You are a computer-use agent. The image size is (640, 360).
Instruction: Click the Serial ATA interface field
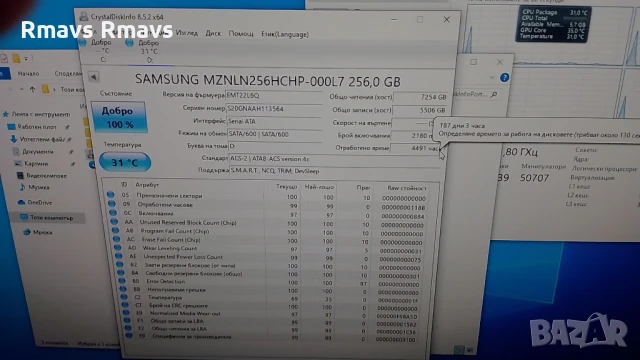point(274,121)
